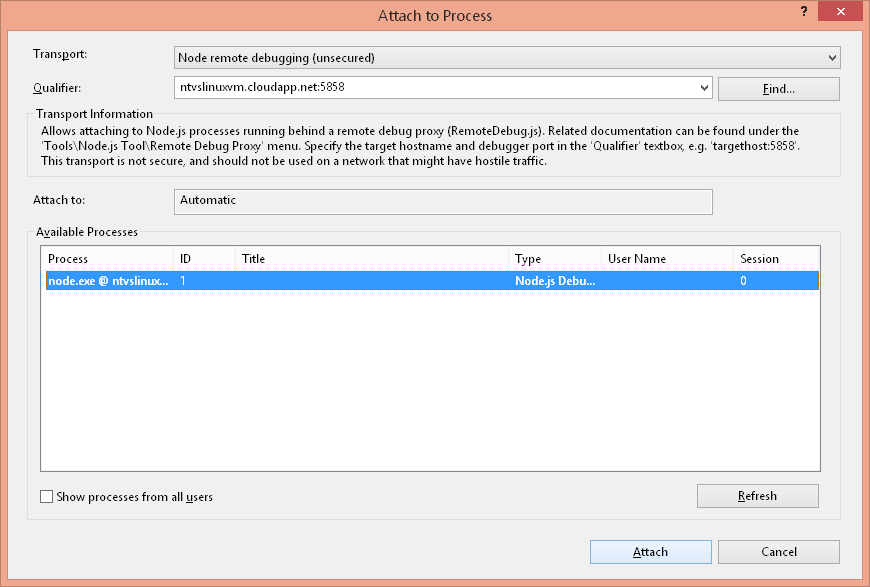This screenshot has width=870, height=587.
Task: Click the Find... button
Action: 778,89
